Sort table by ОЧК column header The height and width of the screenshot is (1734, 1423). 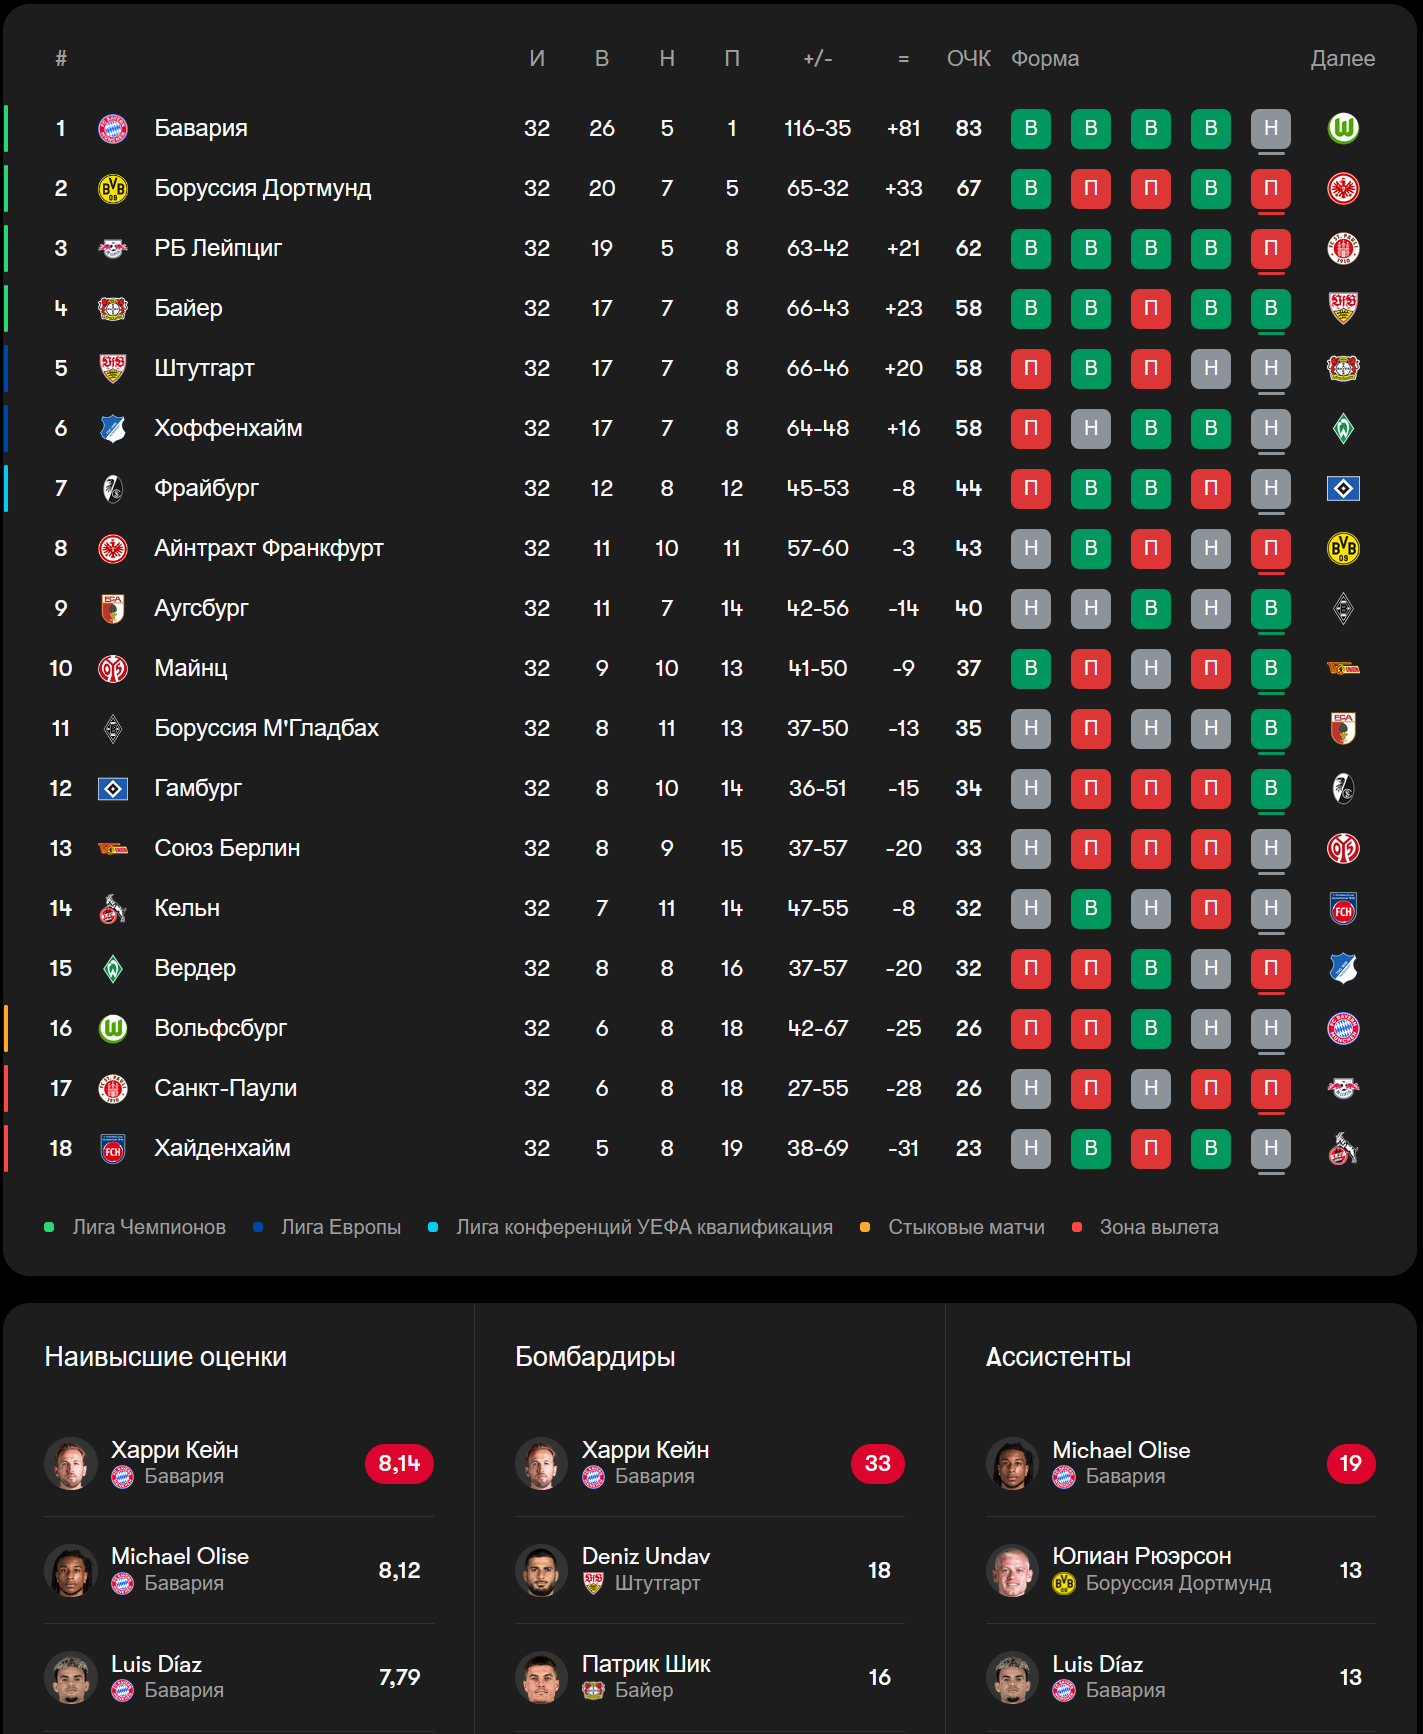click(968, 59)
